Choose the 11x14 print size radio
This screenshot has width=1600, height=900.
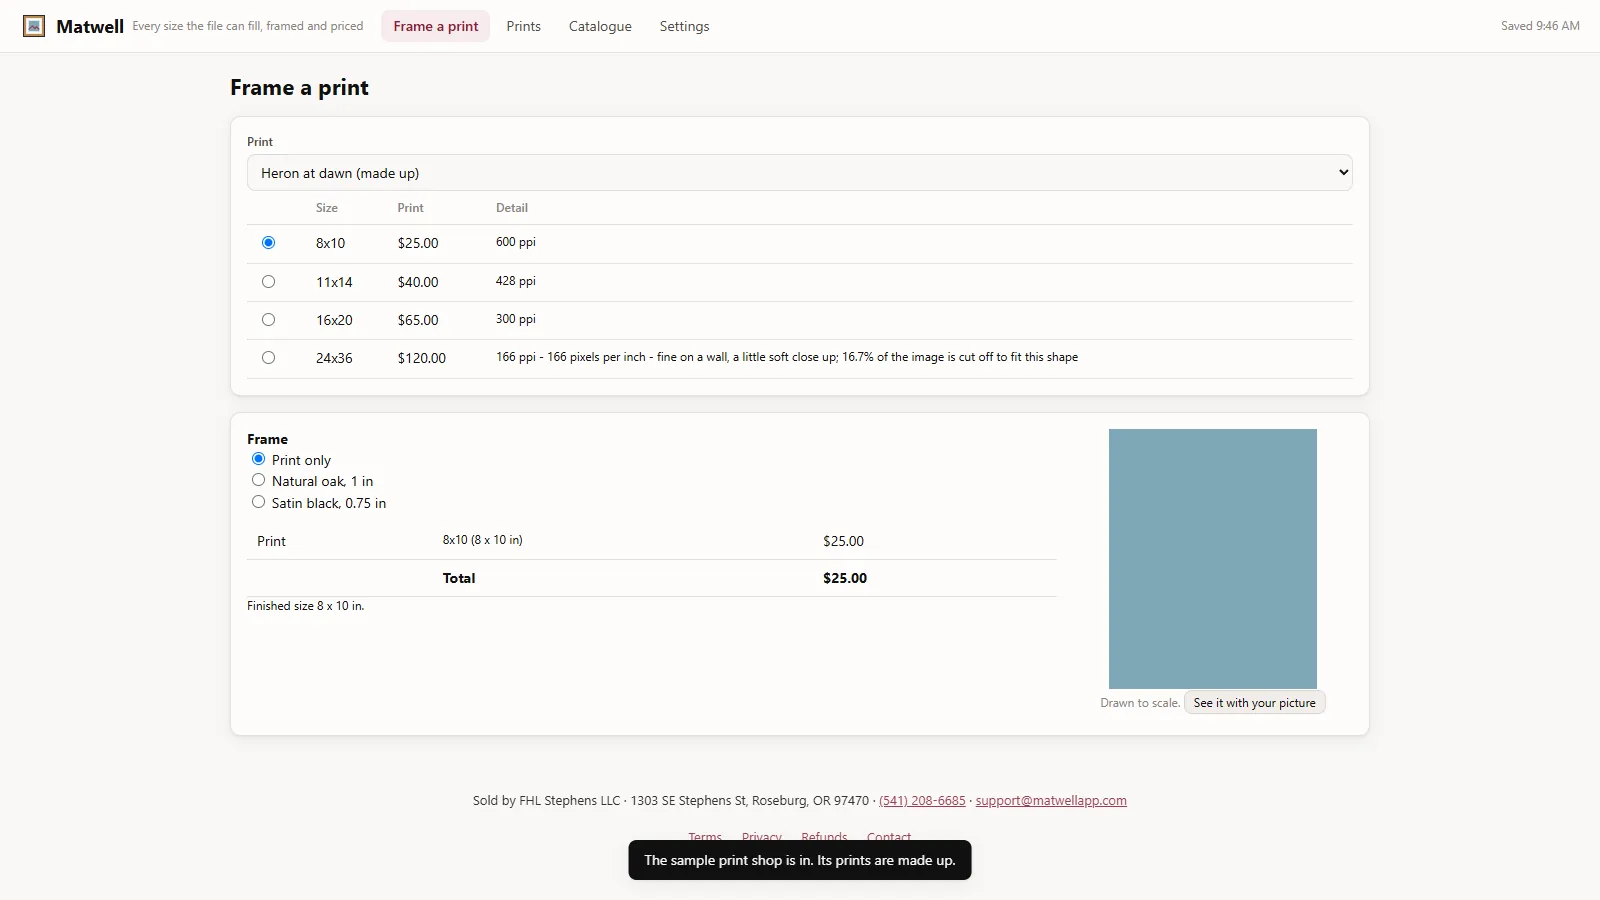click(268, 281)
